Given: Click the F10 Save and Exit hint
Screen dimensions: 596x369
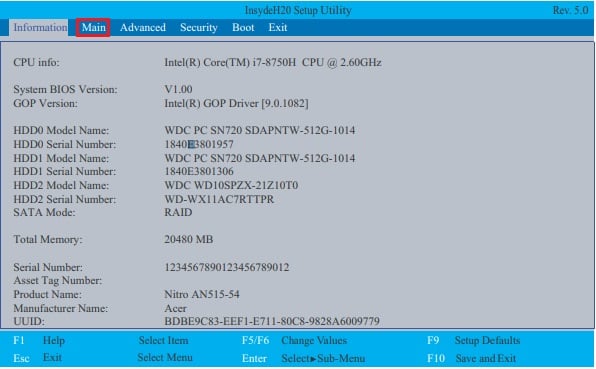Looking at the screenshot, I should pos(472,358).
